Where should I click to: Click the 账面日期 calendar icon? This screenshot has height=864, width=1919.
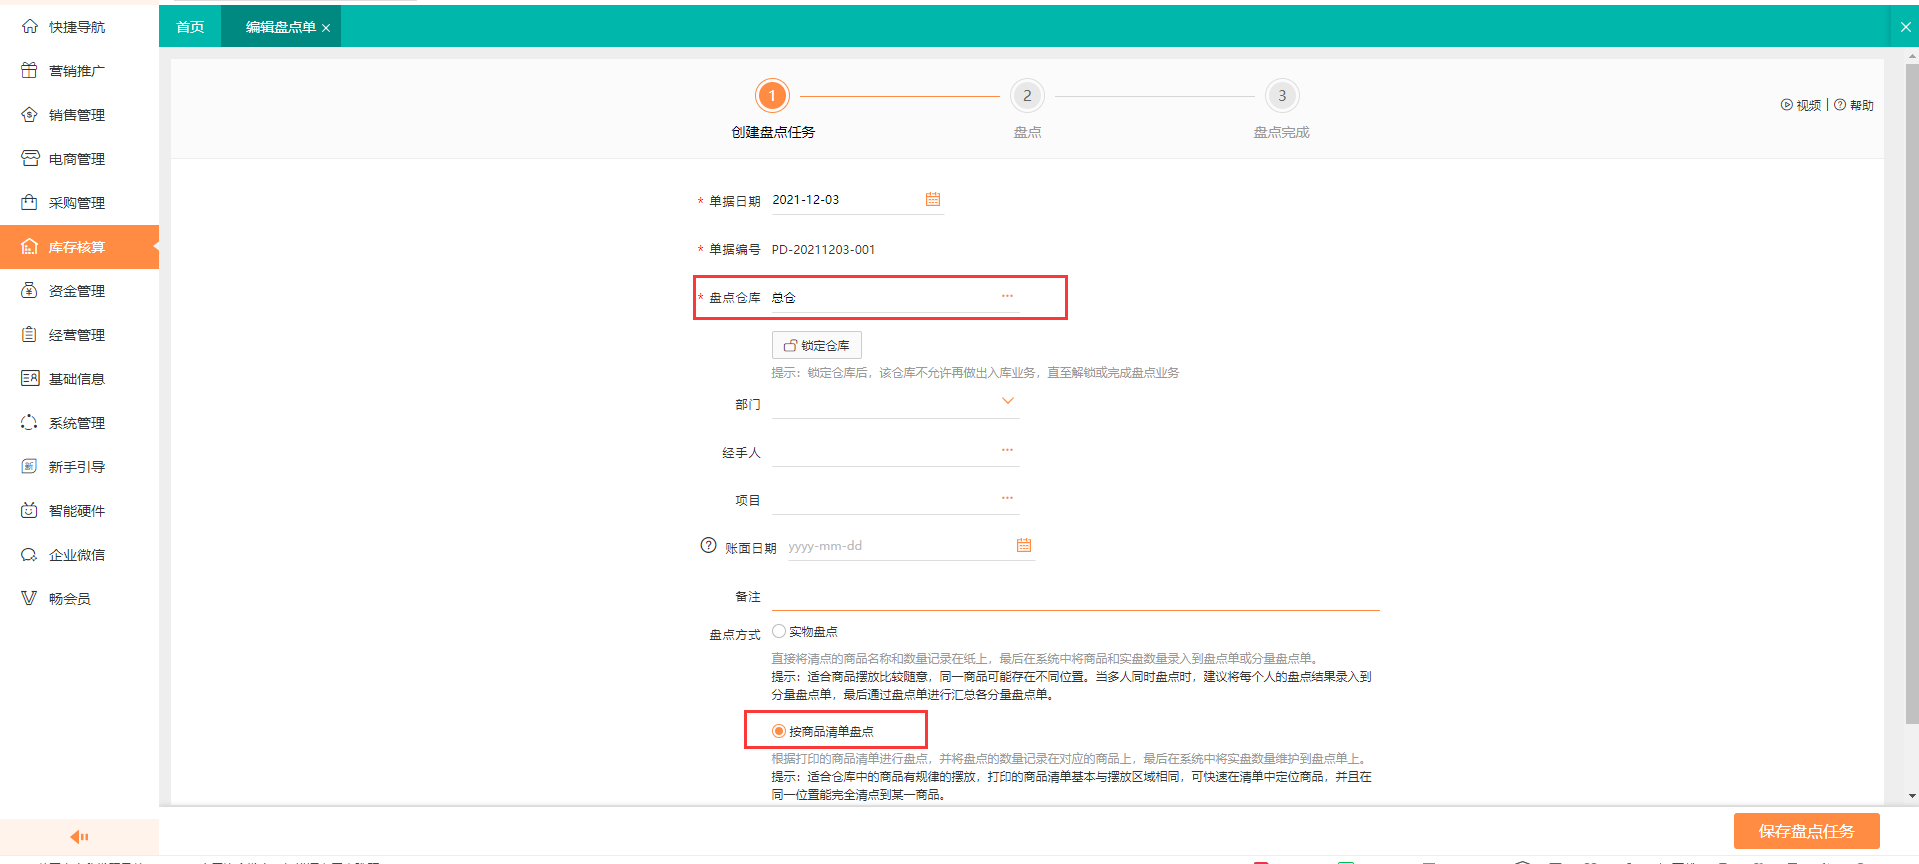1023,545
